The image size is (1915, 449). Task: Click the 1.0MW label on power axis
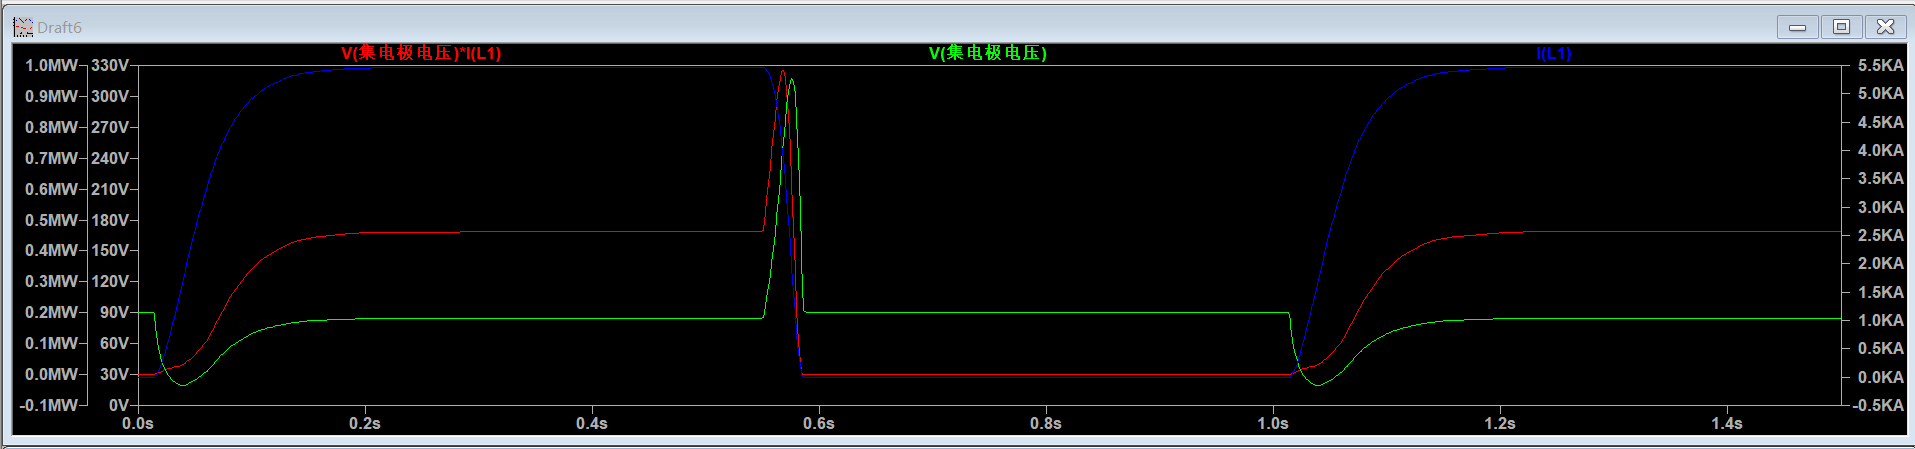tap(51, 66)
